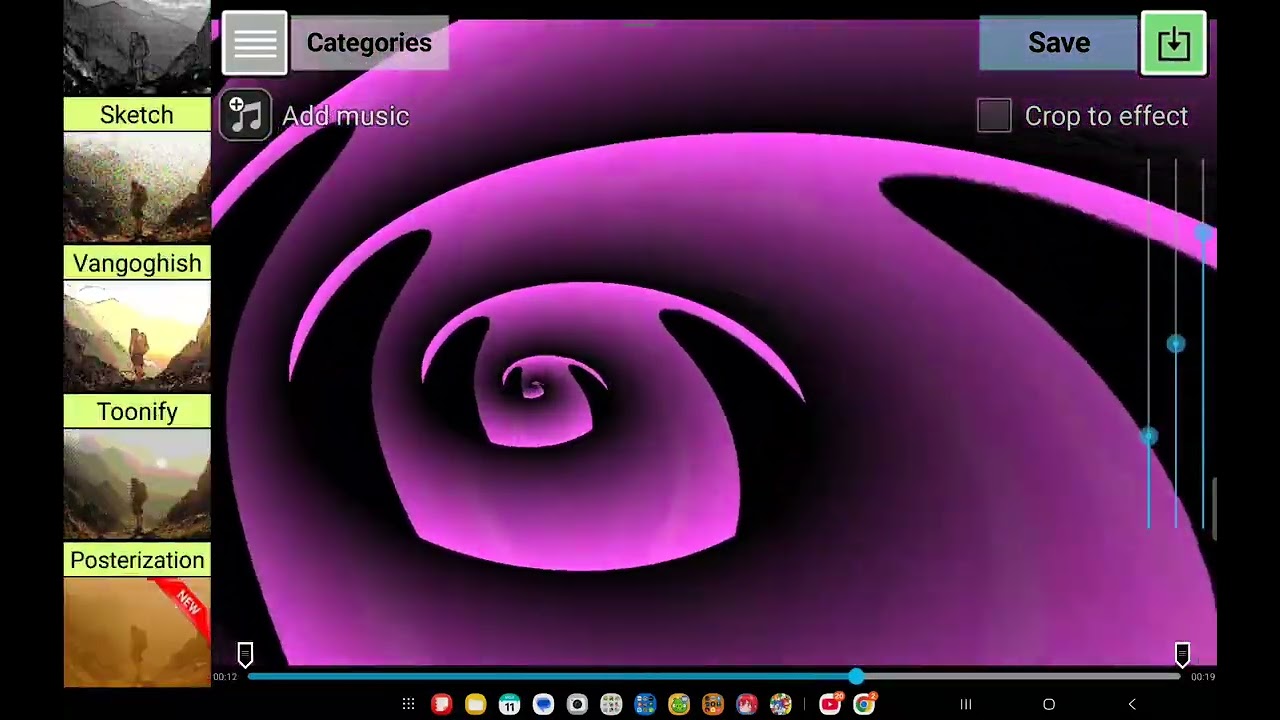Image resolution: width=1280 pixels, height=720 pixels.
Task: Enable the Crop to effect checkbox
Action: tap(994, 116)
